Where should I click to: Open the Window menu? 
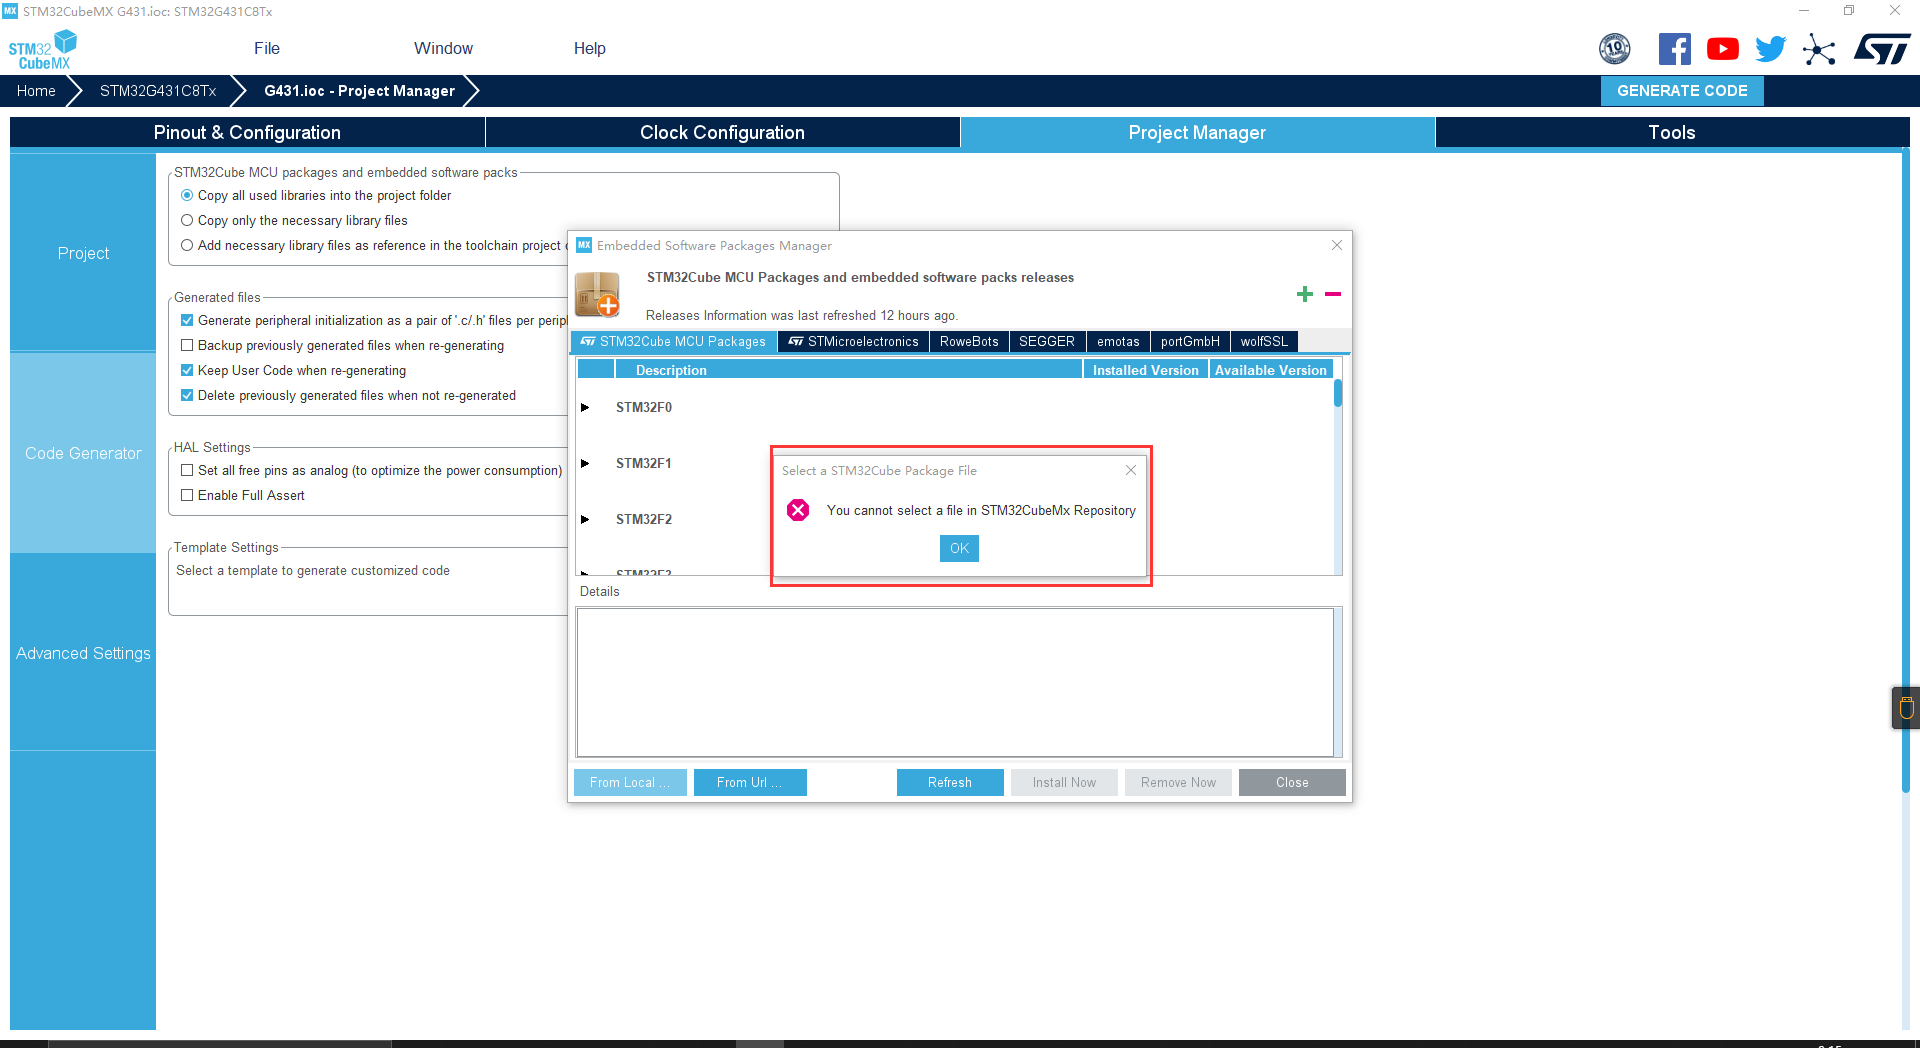pos(443,48)
